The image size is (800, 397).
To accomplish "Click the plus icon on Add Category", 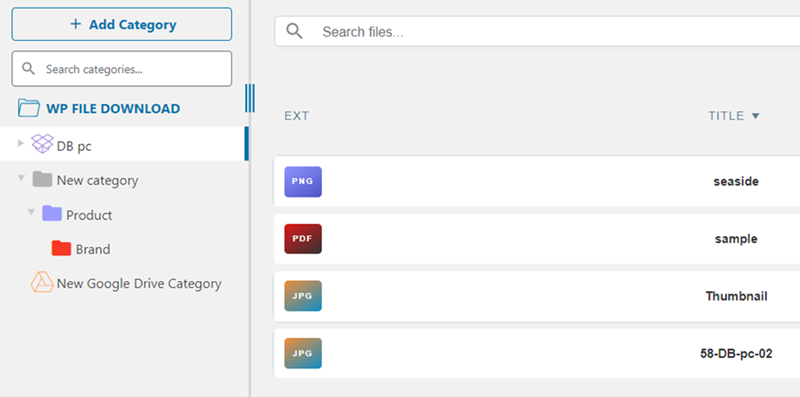I will pyautogui.click(x=76, y=24).
